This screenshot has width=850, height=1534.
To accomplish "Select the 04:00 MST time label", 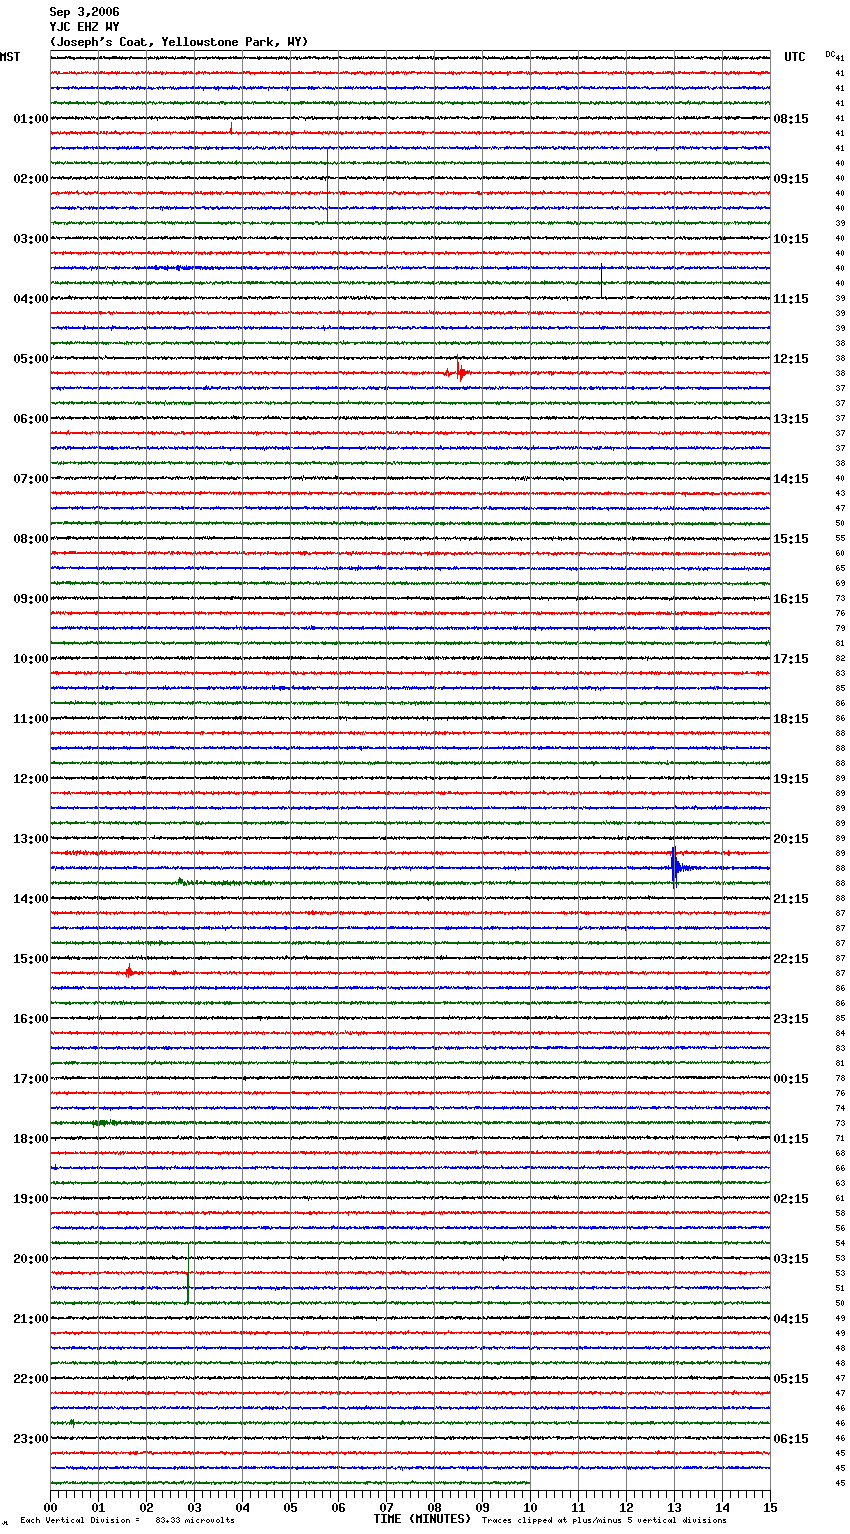I will (31, 299).
